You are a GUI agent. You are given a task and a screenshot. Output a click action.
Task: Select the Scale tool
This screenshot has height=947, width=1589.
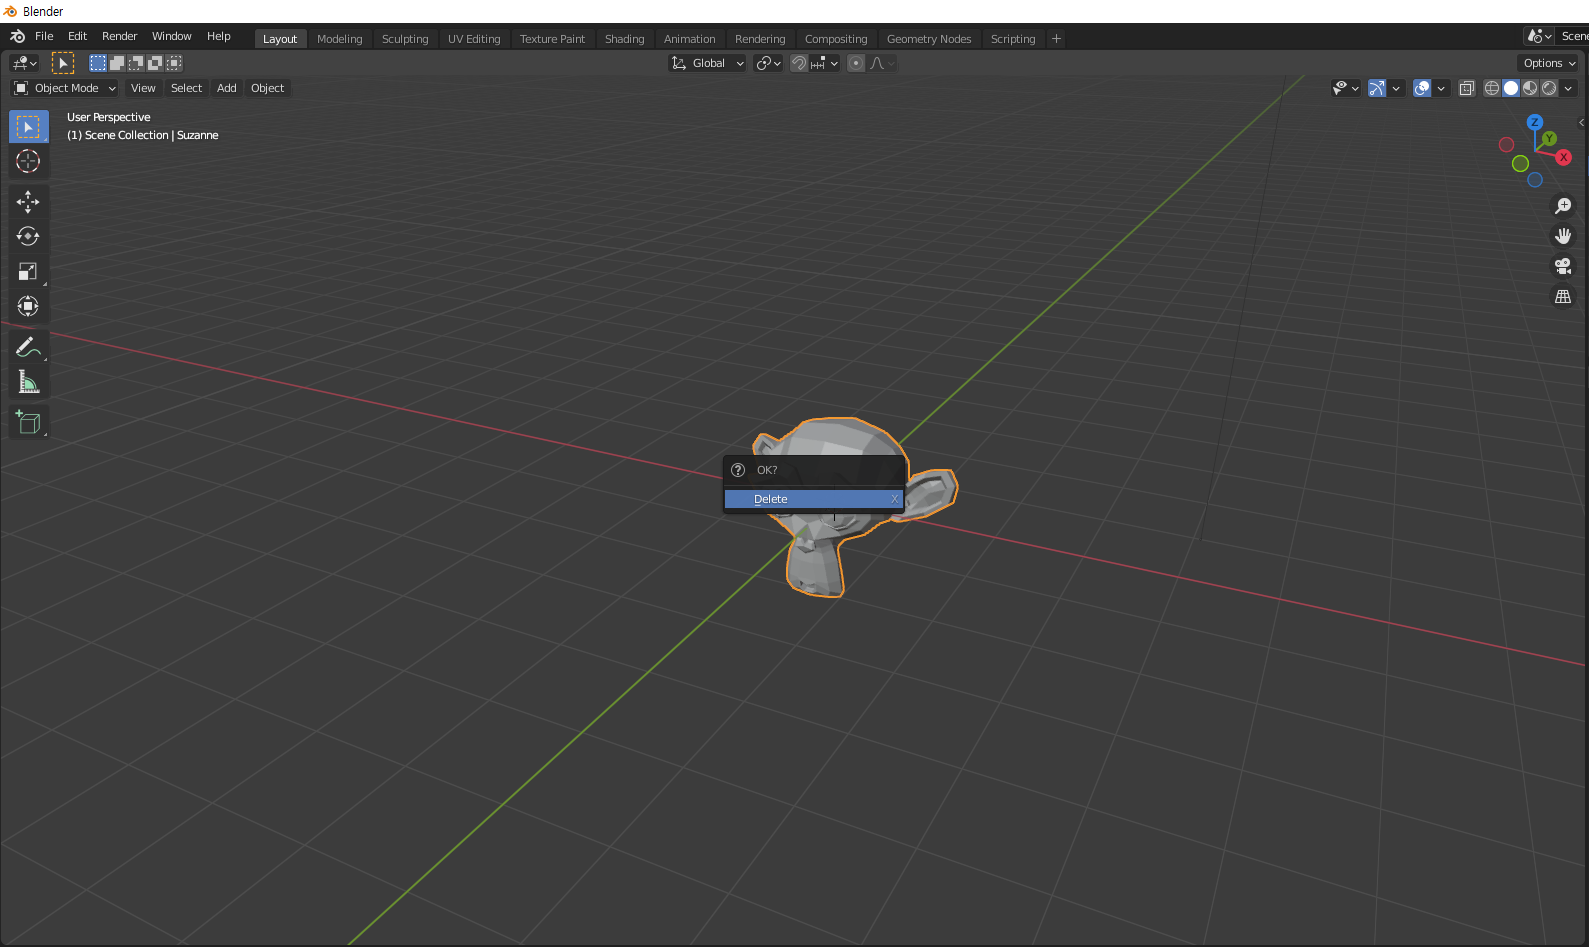pos(28,271)
